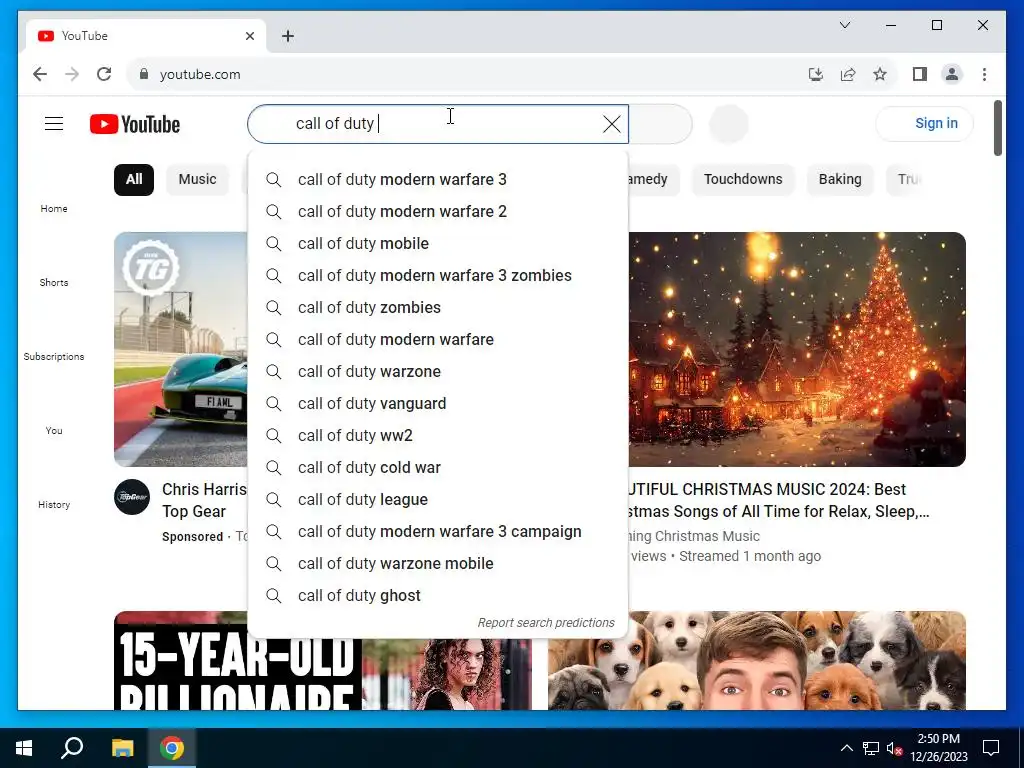
Task: Reload the page
Action: [x=104, y=74]
